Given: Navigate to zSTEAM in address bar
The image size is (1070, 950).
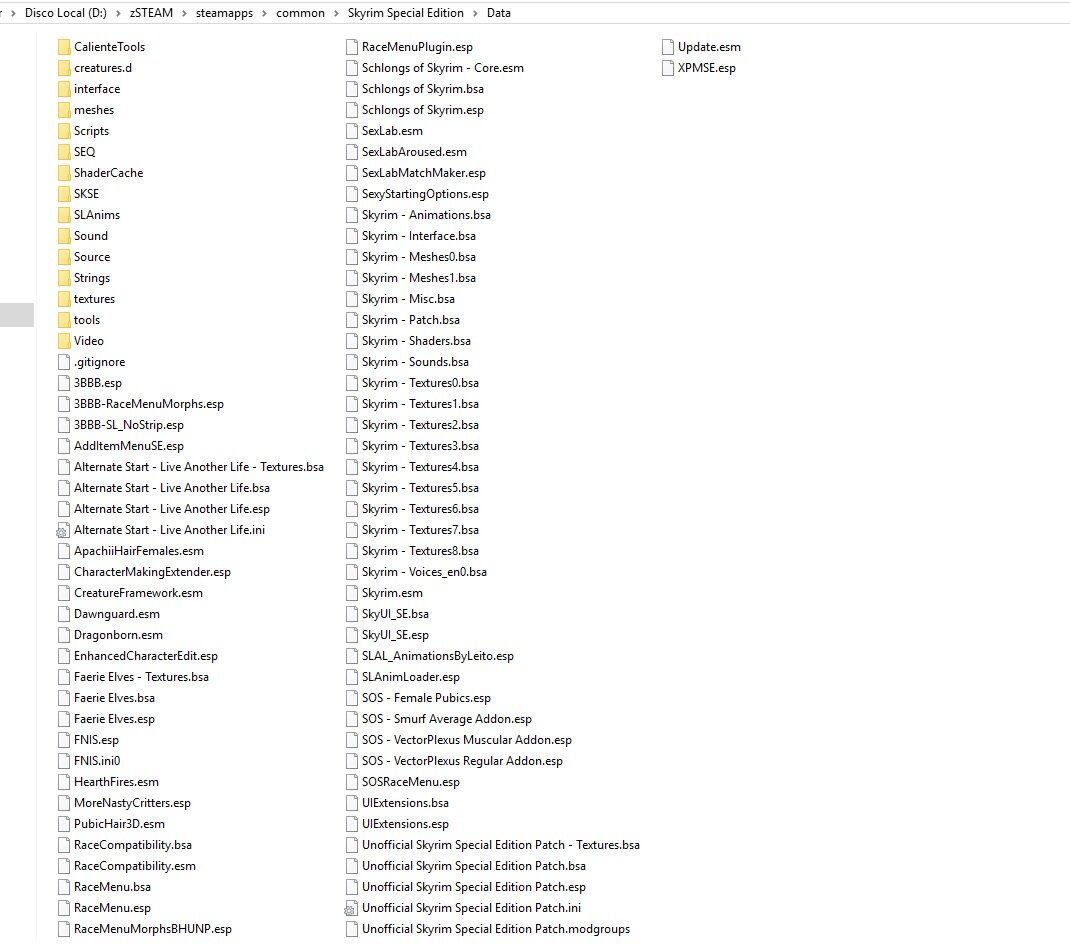Looking at the screenshot, I should click(151, 13).
